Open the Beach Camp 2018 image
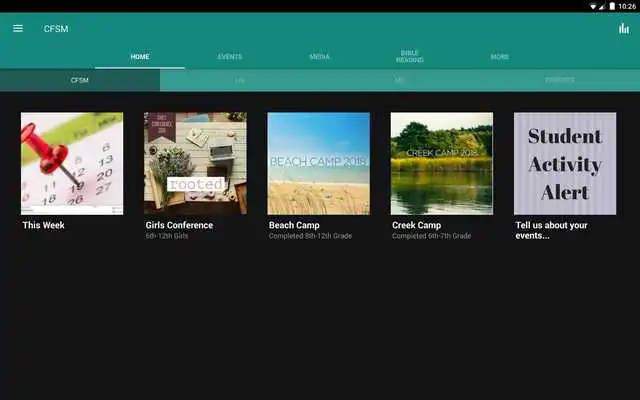640x400 pixels. 318,163
